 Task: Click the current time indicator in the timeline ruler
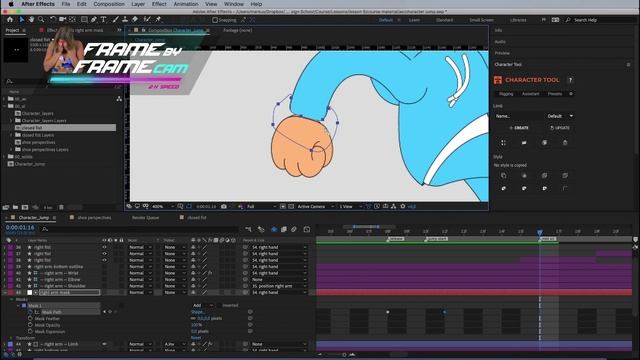(540, 232)
